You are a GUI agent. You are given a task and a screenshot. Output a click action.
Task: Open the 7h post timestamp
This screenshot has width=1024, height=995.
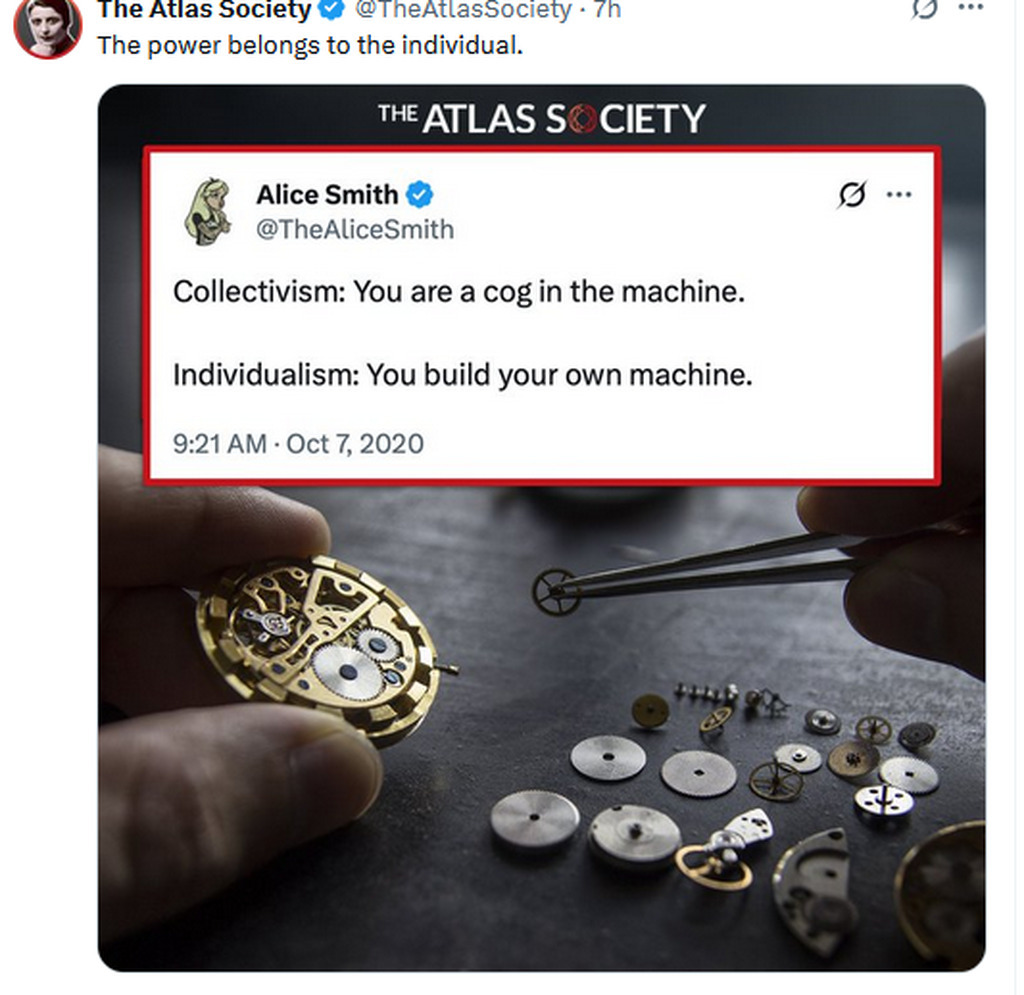(607, 10)
